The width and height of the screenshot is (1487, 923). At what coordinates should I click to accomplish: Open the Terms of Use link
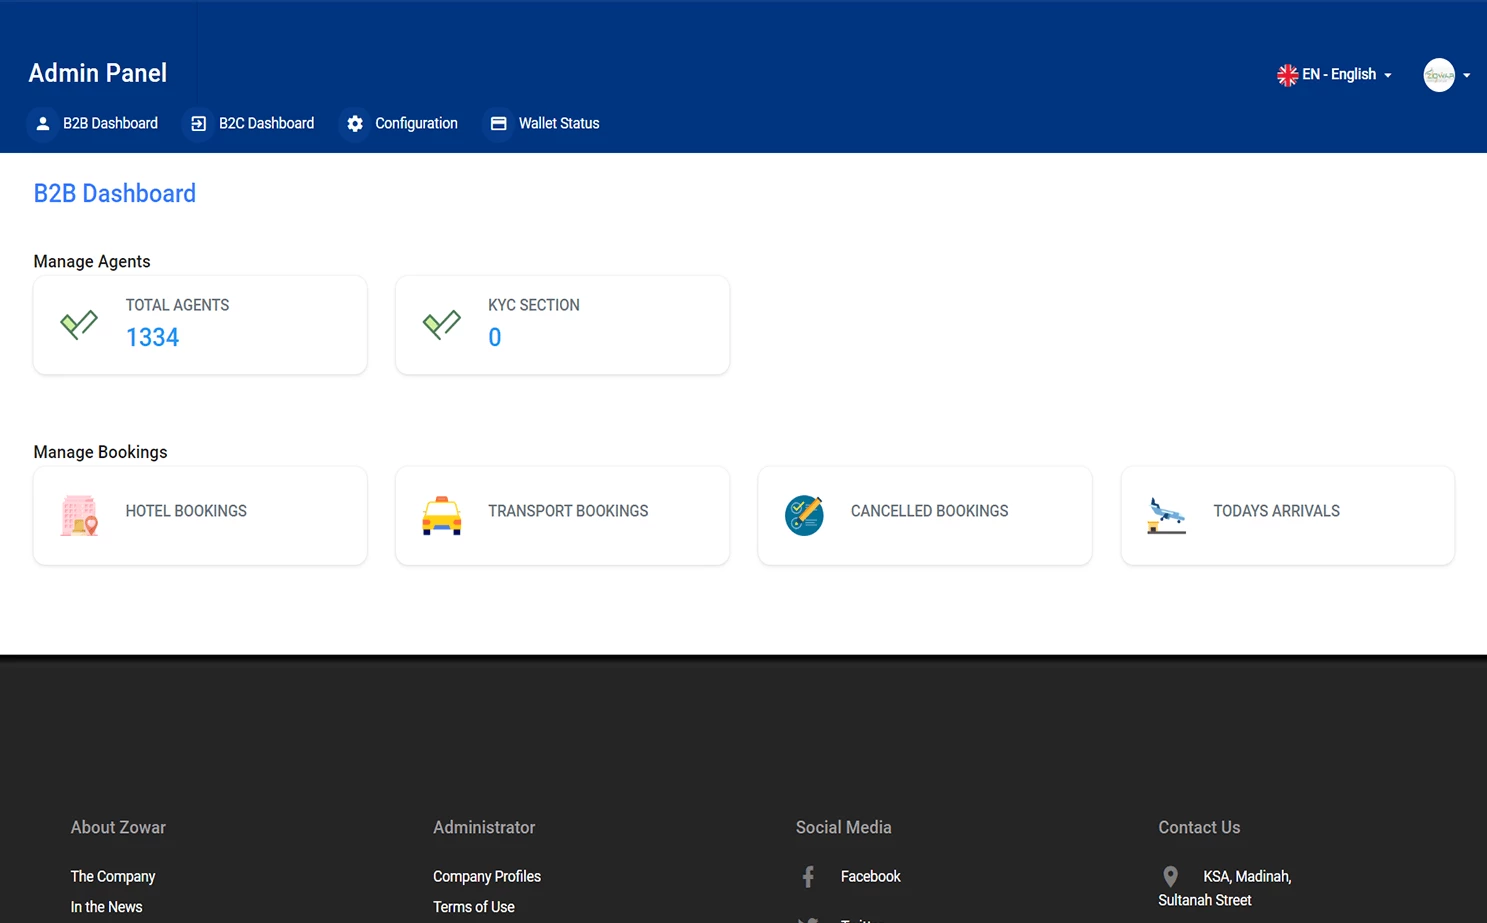point(473,907)
